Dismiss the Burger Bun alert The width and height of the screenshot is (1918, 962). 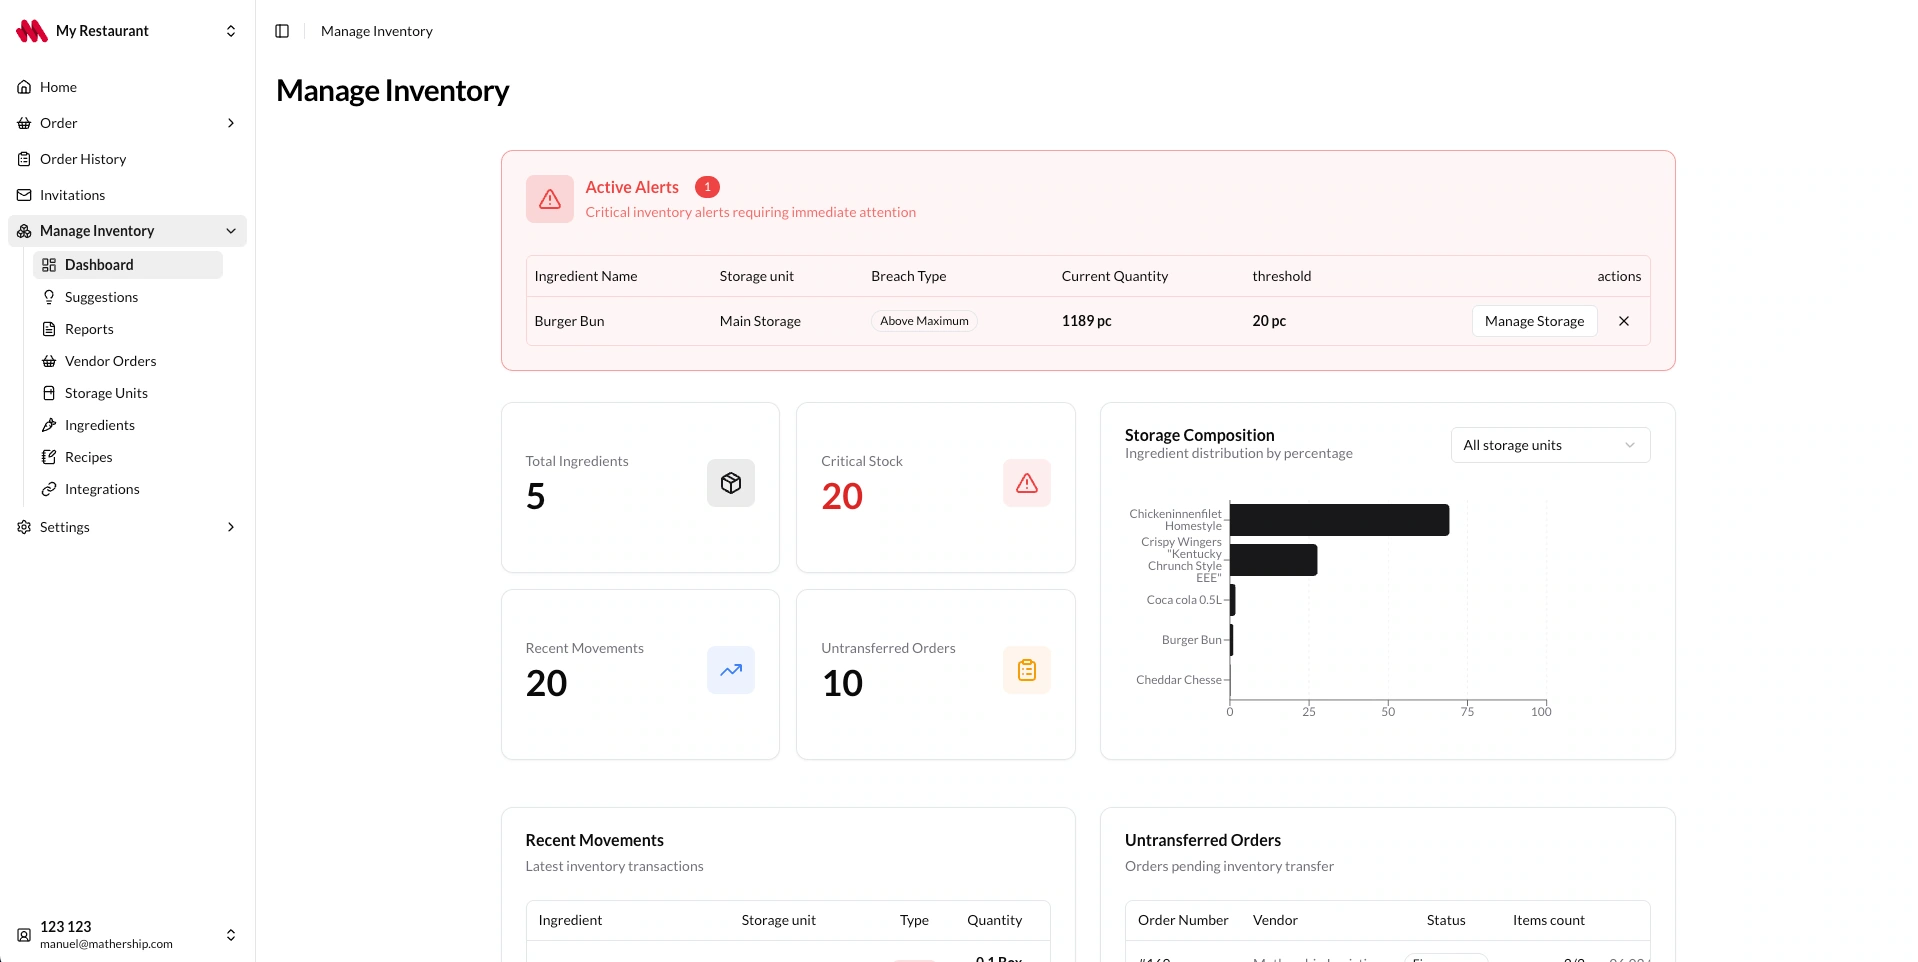point(1624,321)
